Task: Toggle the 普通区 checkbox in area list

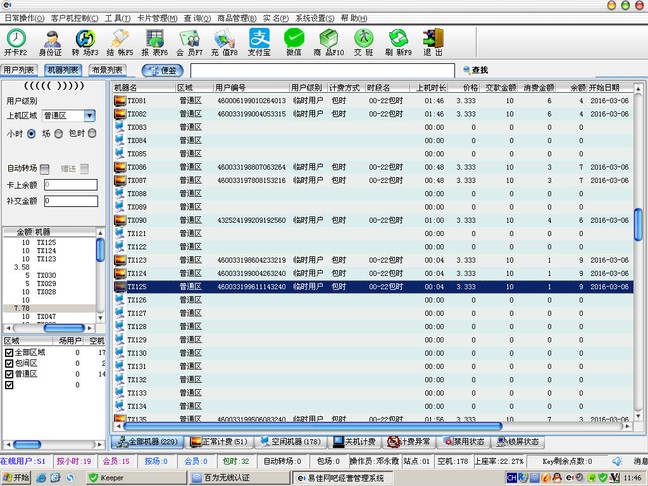Action: (9, 374)
